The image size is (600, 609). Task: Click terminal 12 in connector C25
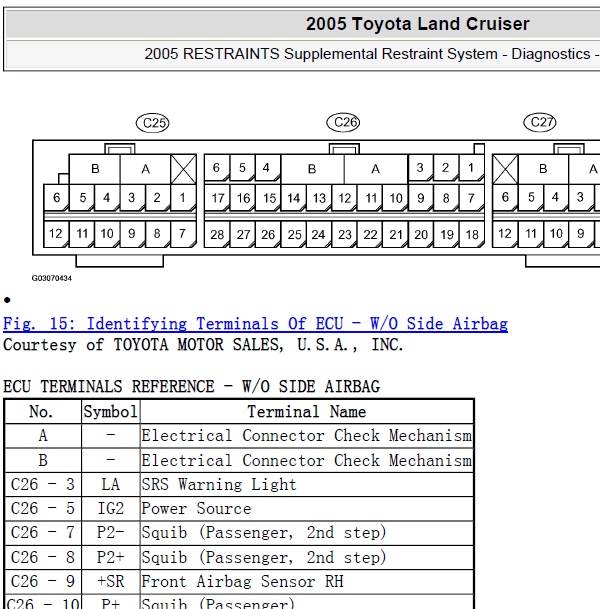56,234
